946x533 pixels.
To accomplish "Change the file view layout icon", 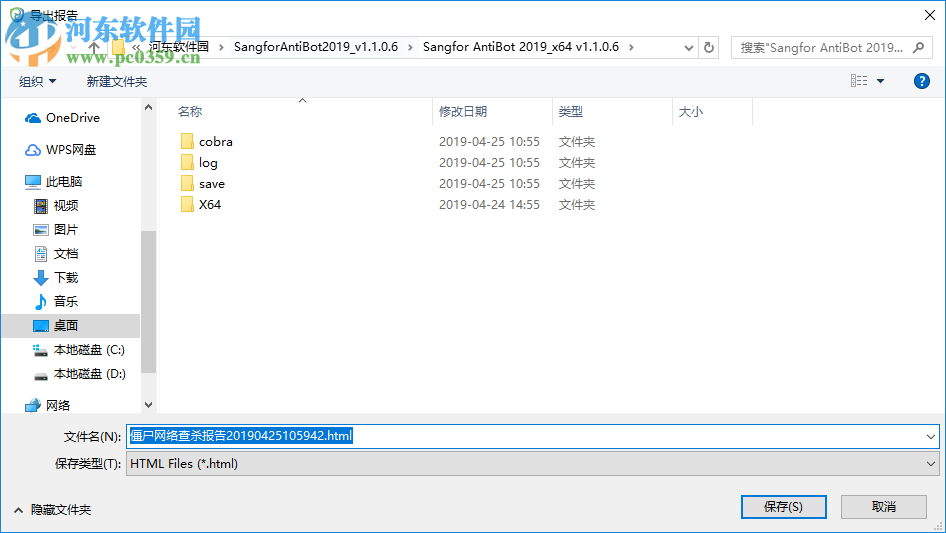I will tap(859, 81).
